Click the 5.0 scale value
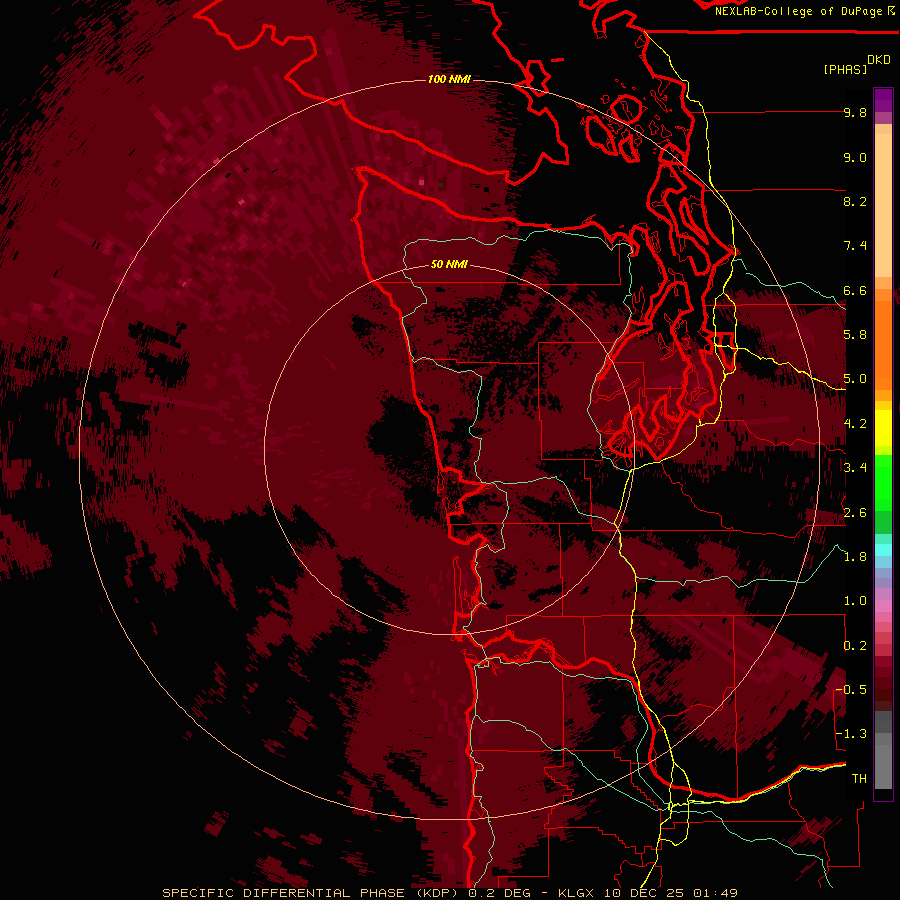900x900 pixels. pyautogui.click(x=855, y=379)
